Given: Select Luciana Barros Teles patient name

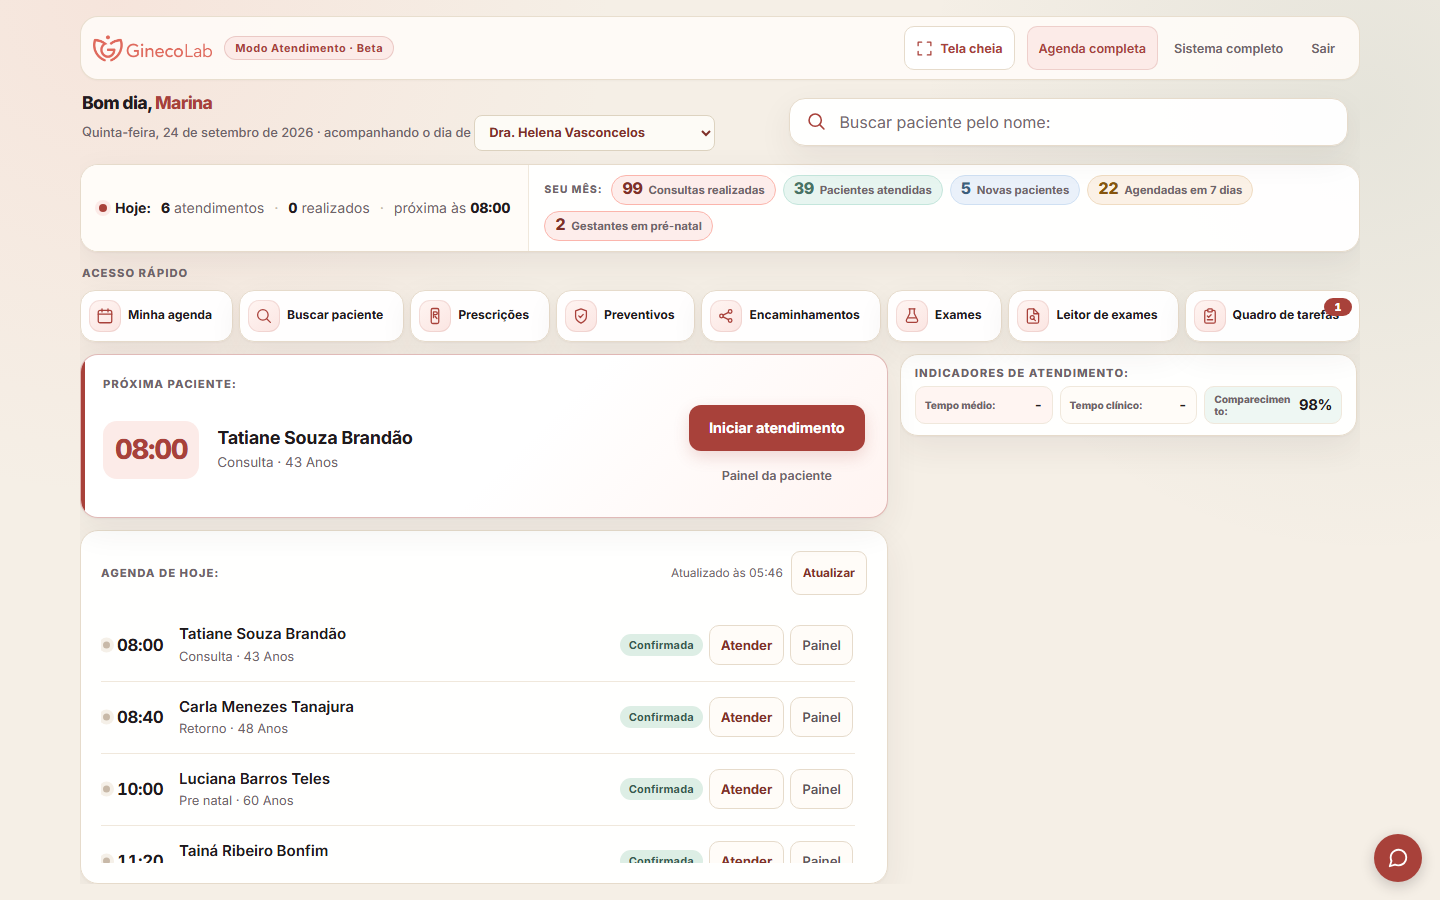Looking at the screenshot, I should click(x=254, y=778).
